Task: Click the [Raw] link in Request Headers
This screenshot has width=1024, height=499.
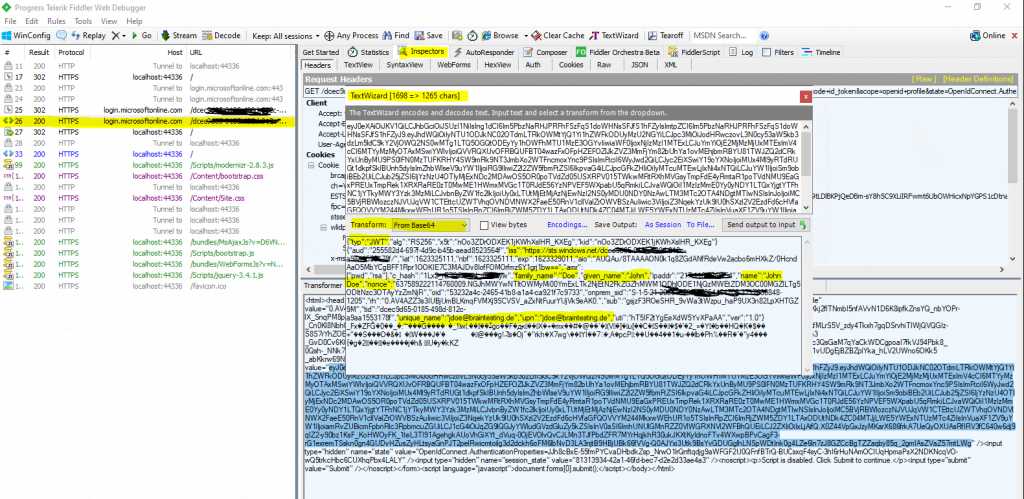Action: [924, 78]
